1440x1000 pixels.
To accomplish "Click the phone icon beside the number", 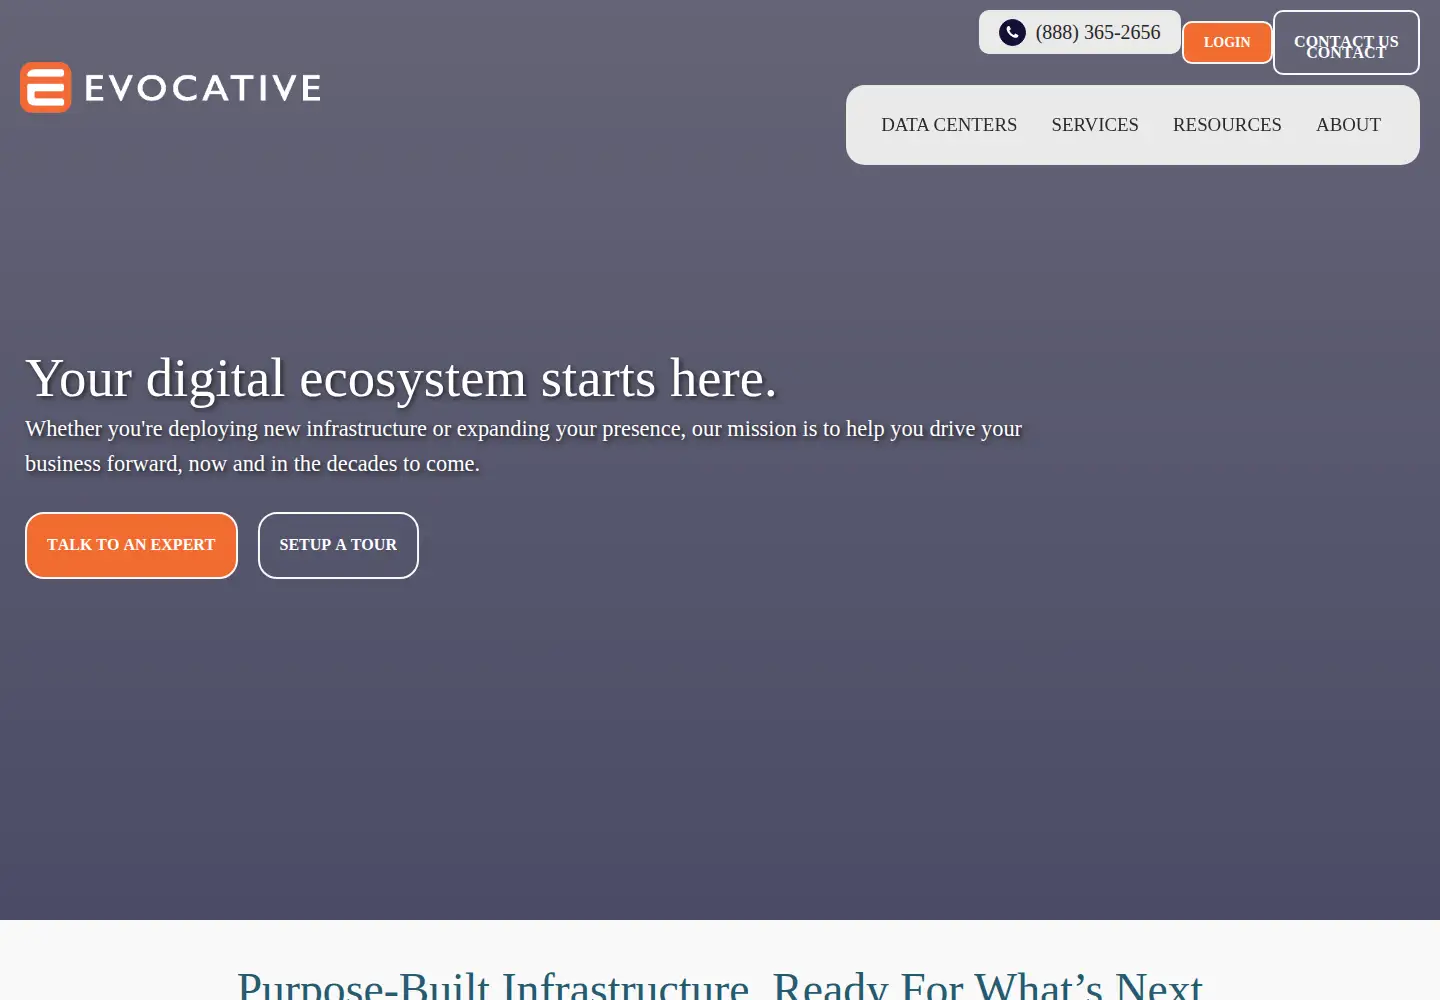I will pyautogui.click(x=1012, y=33).
